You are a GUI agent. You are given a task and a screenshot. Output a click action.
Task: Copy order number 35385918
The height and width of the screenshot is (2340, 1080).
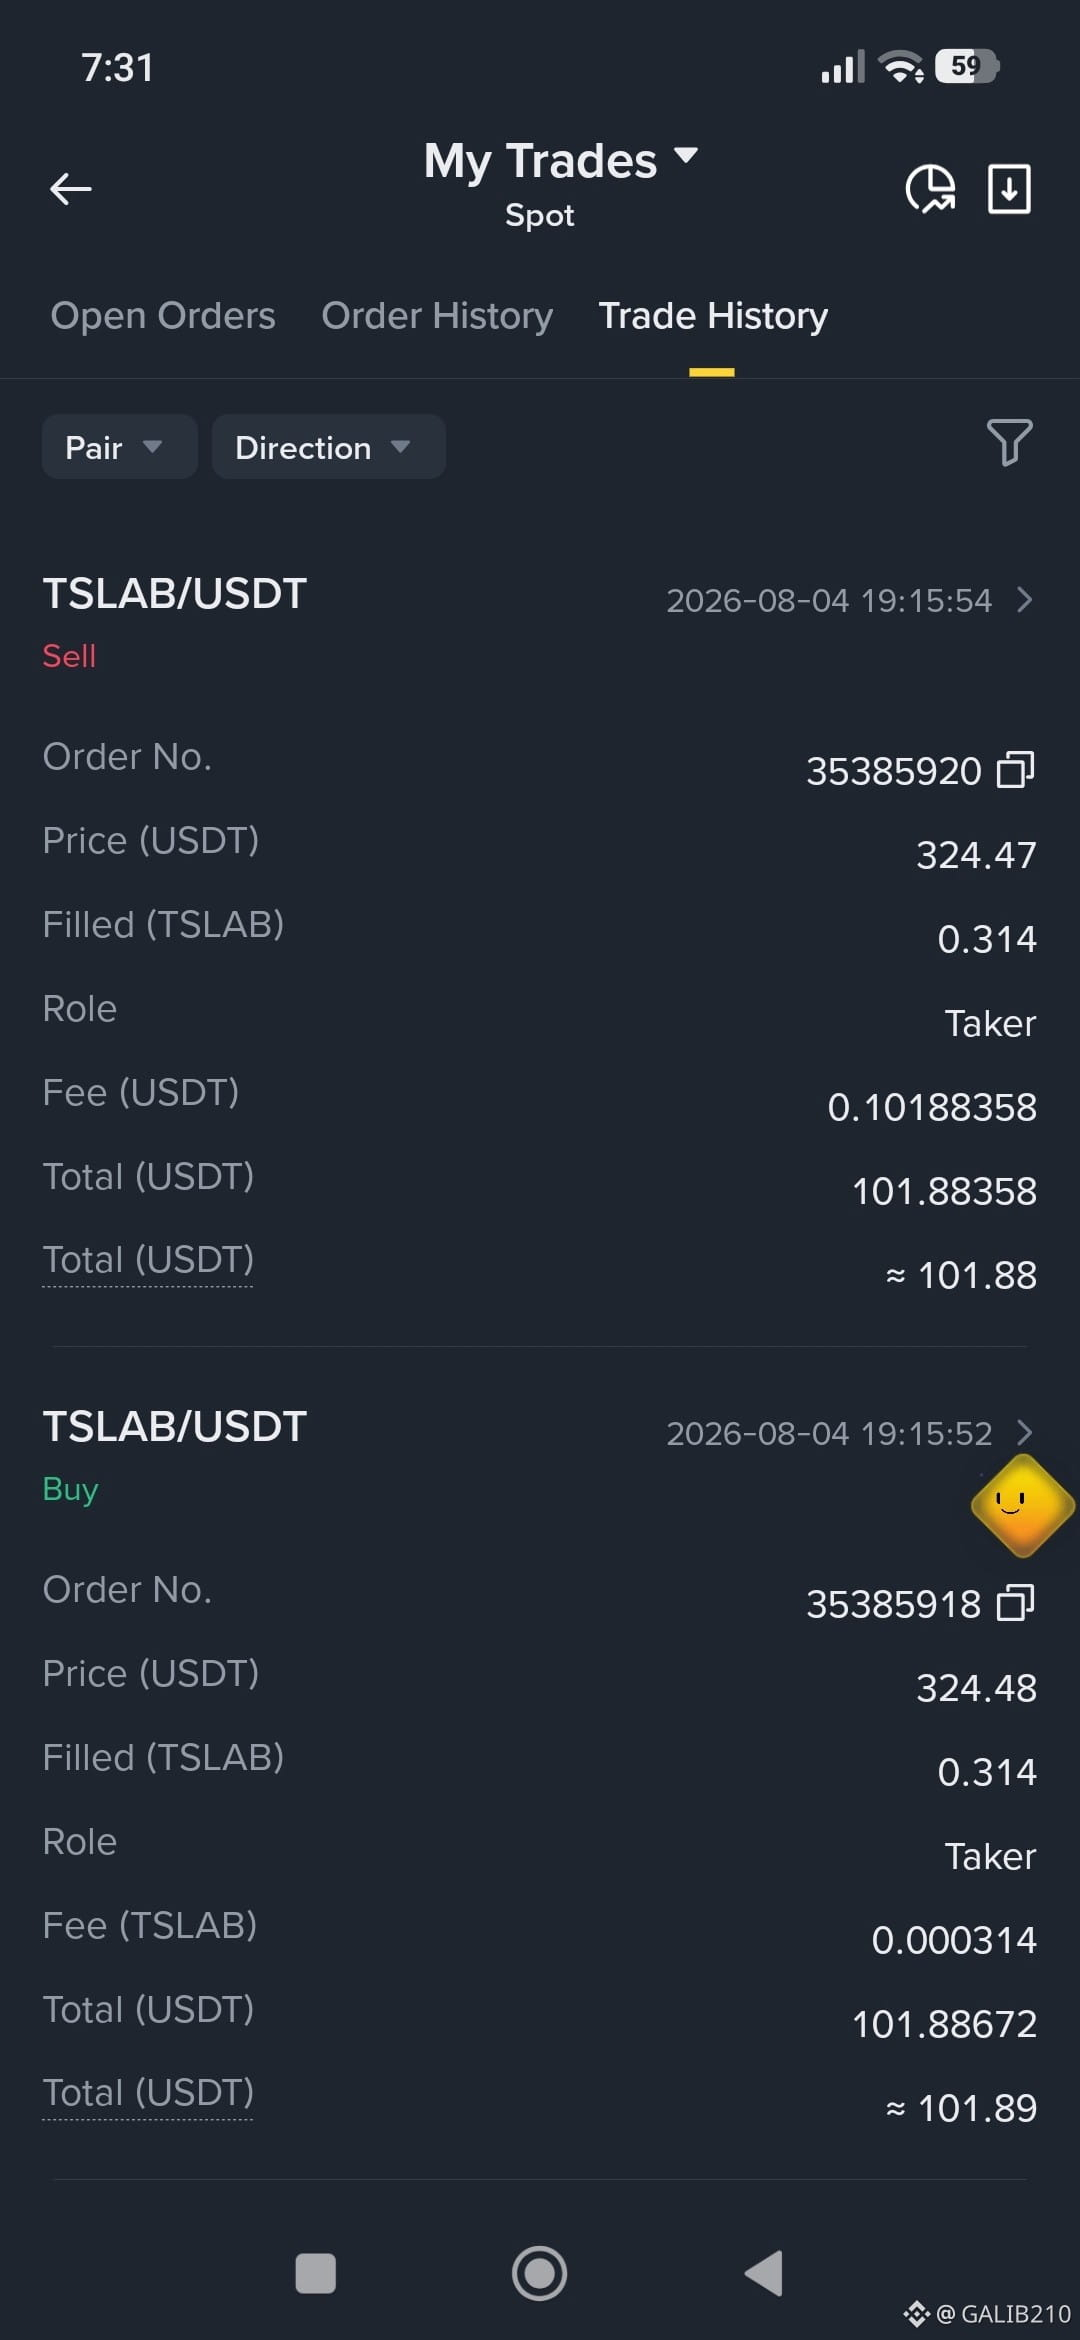(x=1015, y=1603)
